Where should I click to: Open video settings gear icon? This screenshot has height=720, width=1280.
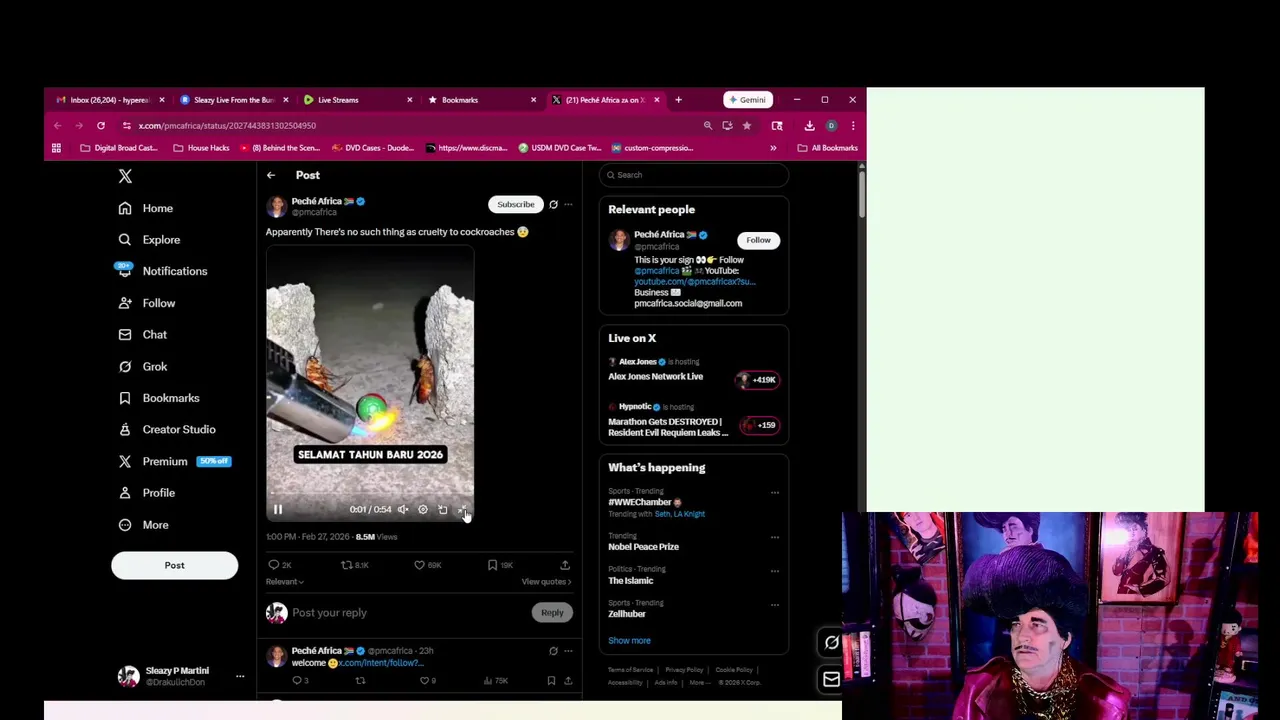click(423, 510)
